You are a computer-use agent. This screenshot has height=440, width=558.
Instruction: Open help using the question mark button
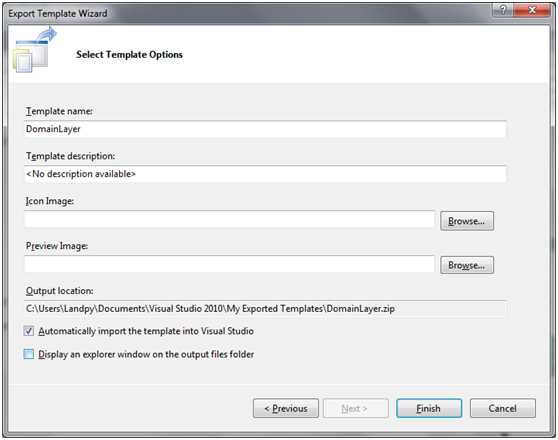[502, 10]
